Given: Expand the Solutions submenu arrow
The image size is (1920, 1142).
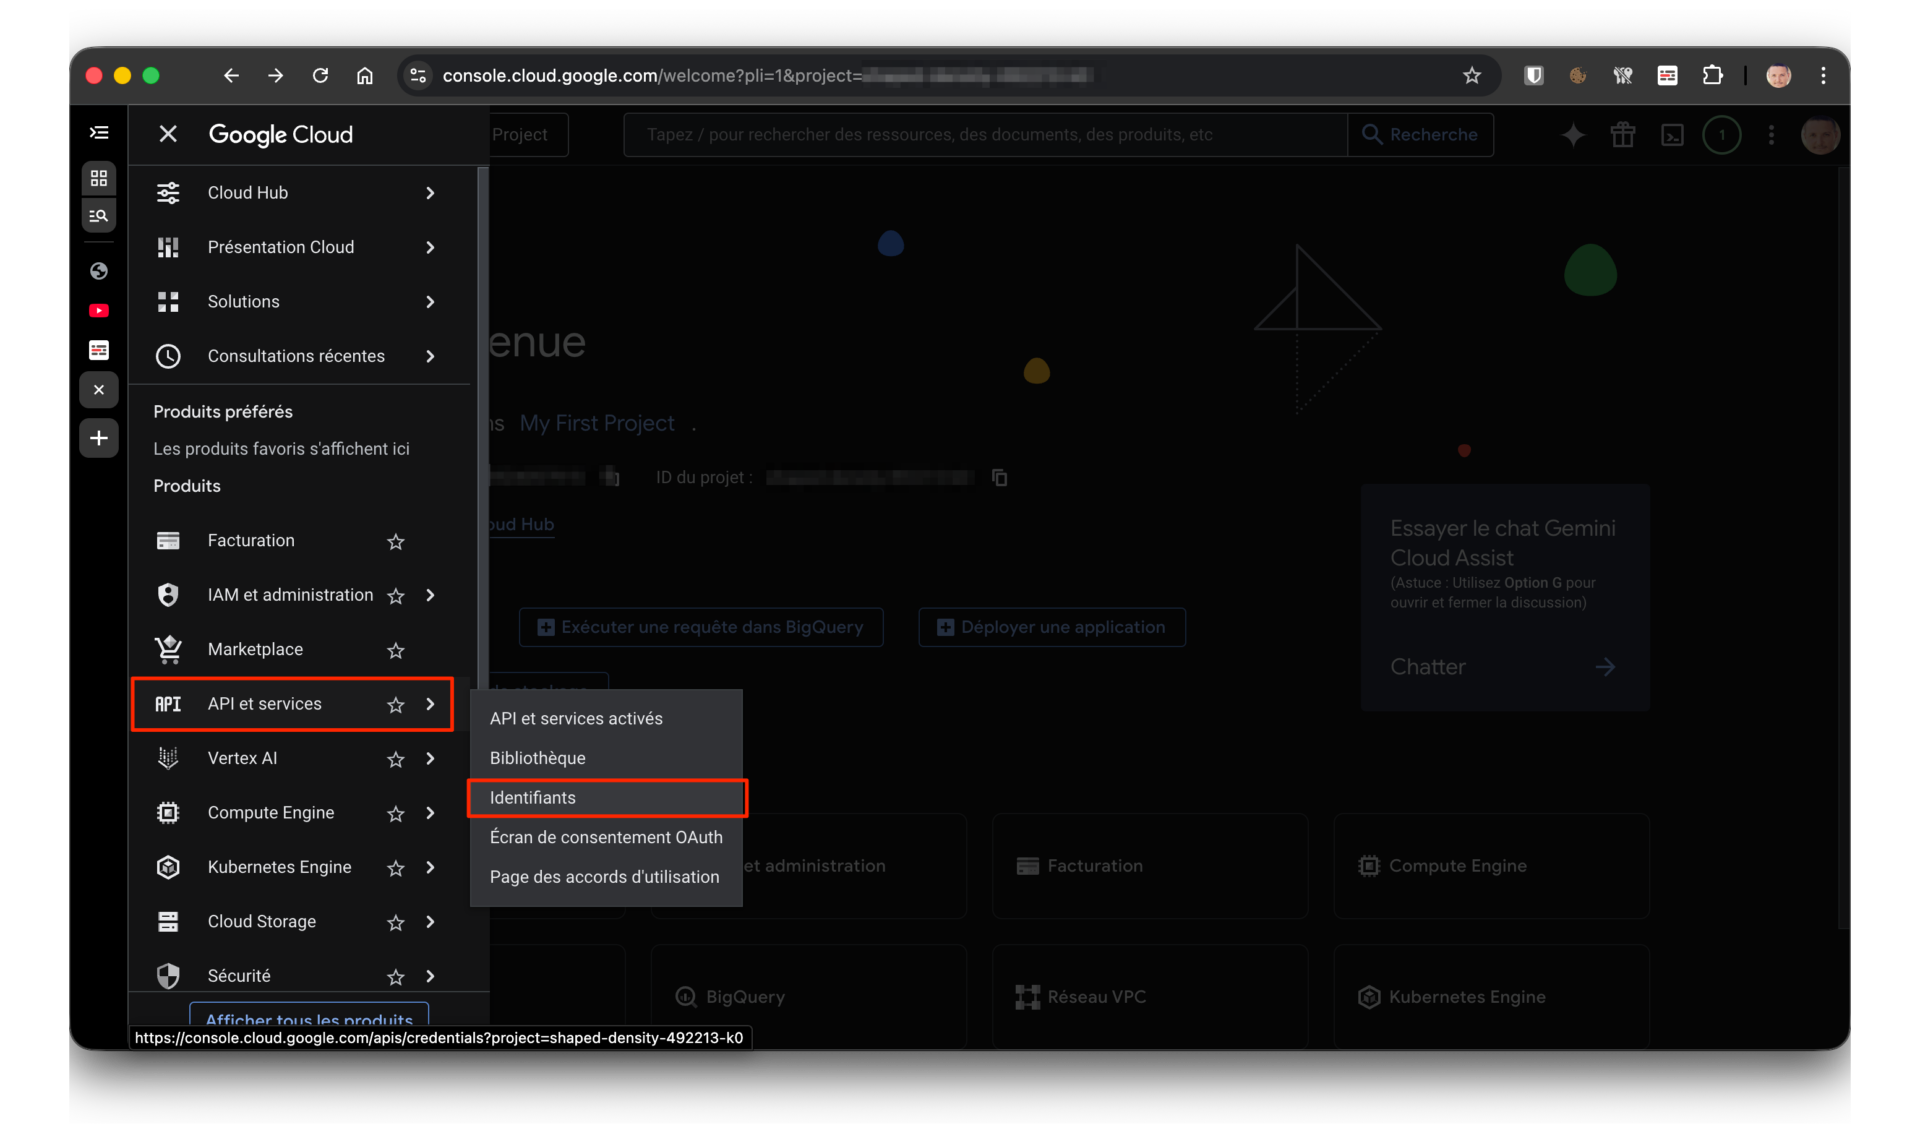Looking at the screenshot, I should (431, 302).
